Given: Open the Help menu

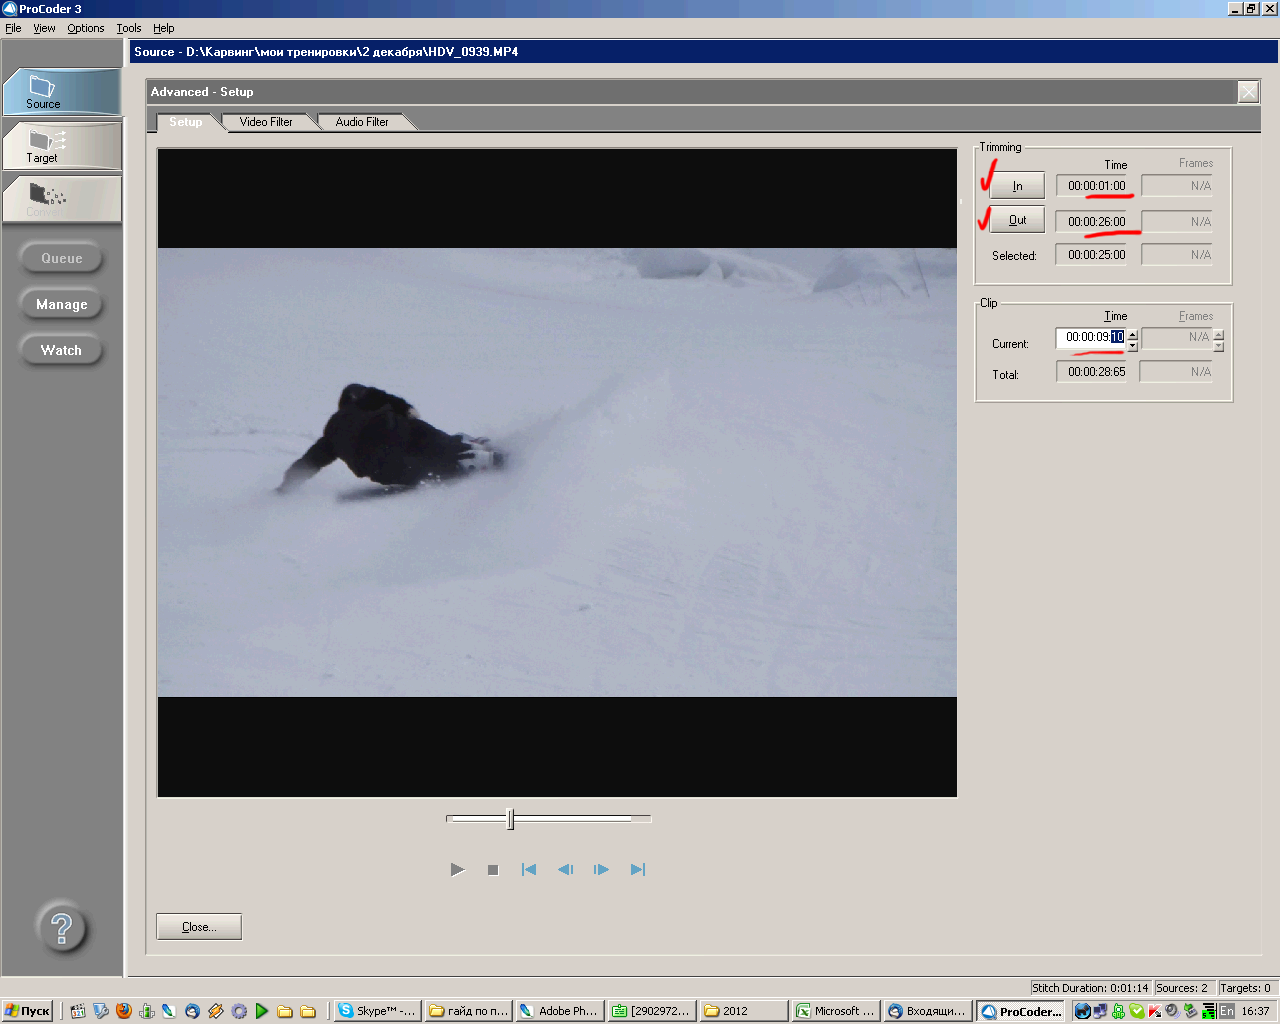Looking at the screenshot, I should (x=164, y=28).
